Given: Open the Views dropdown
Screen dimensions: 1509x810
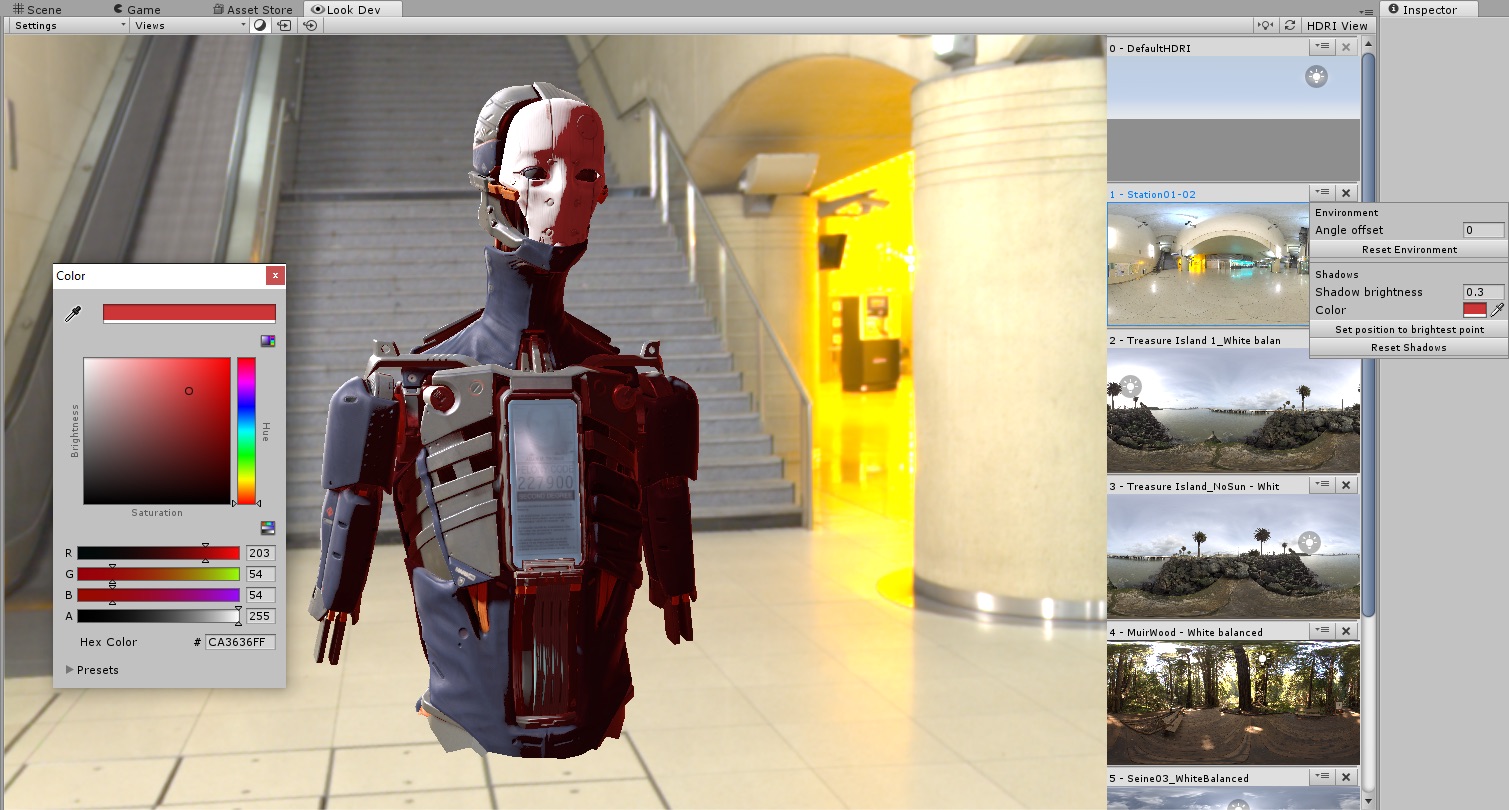Looking at the screenshot, I should (188, 25).
